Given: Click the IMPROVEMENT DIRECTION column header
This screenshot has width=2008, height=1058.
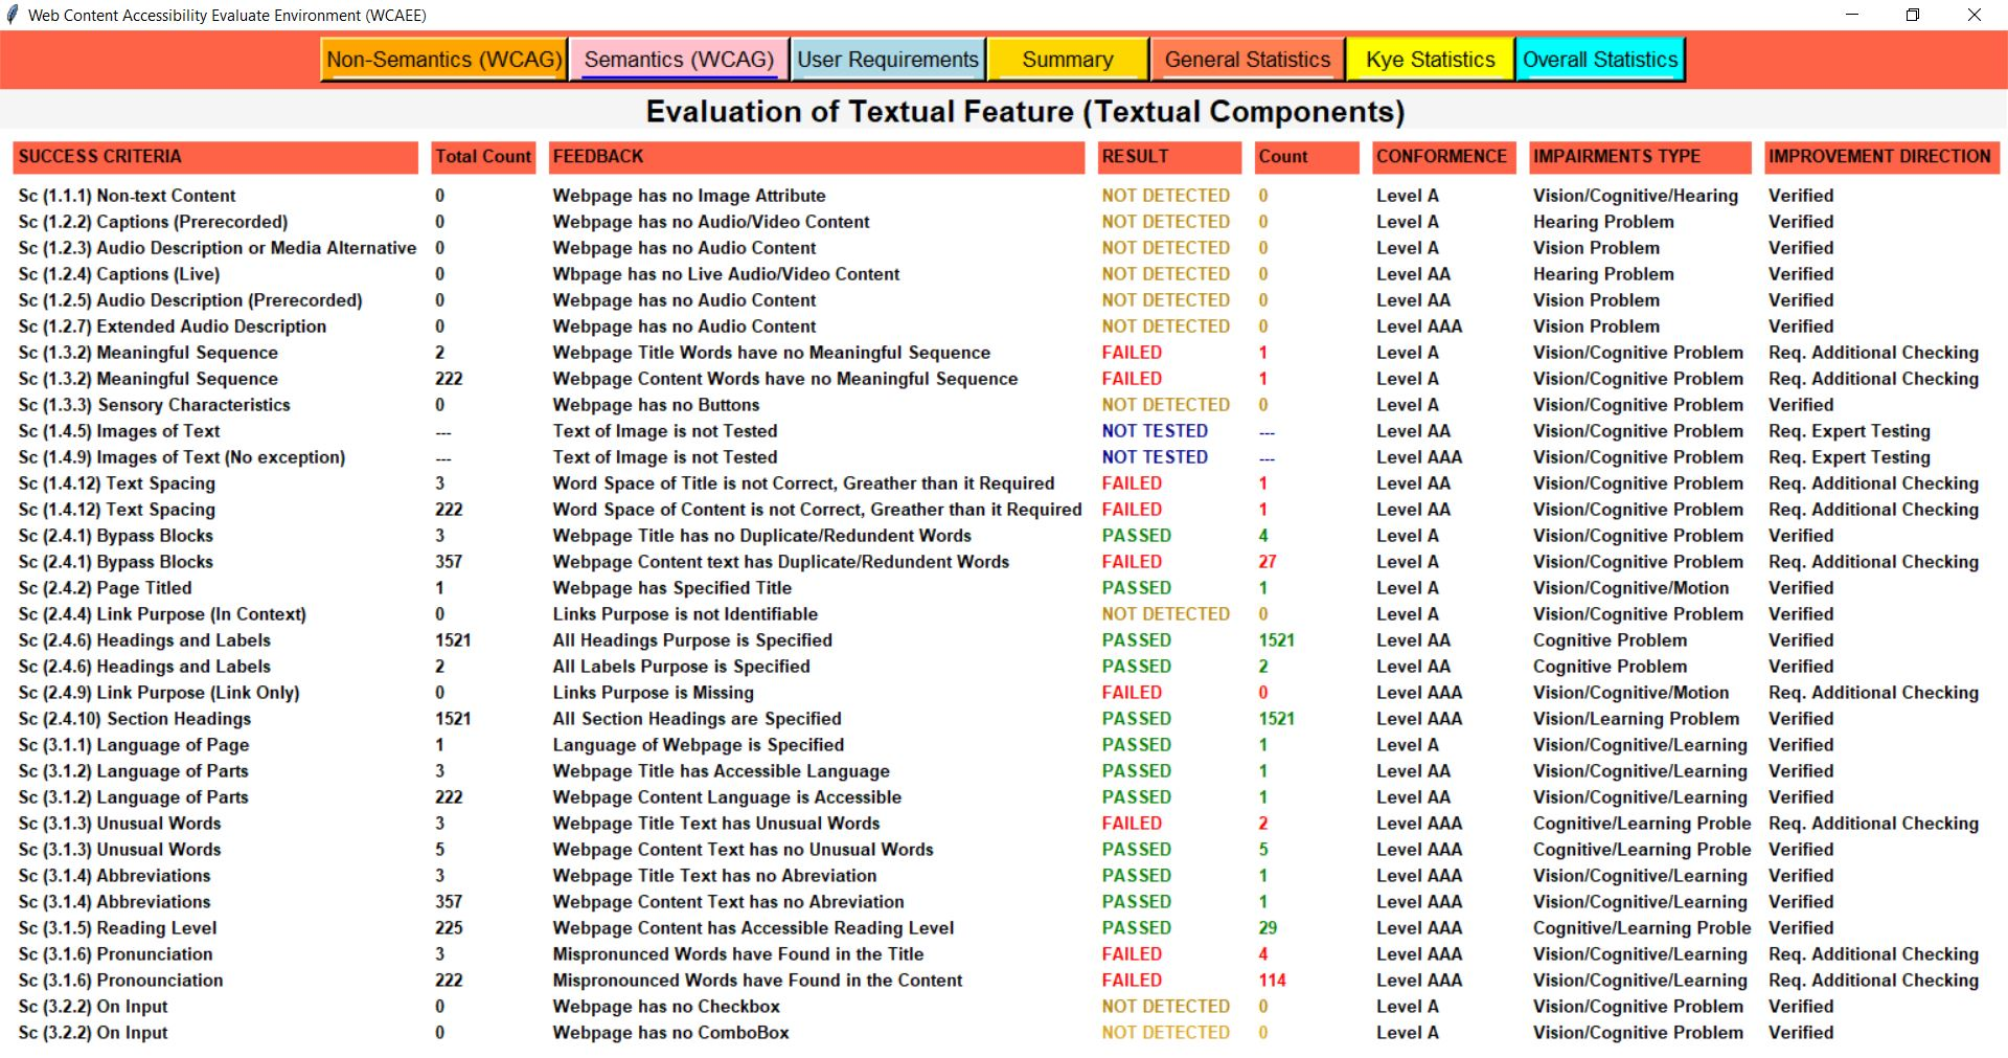Looking at the screenshot, I should point(1881,157).
